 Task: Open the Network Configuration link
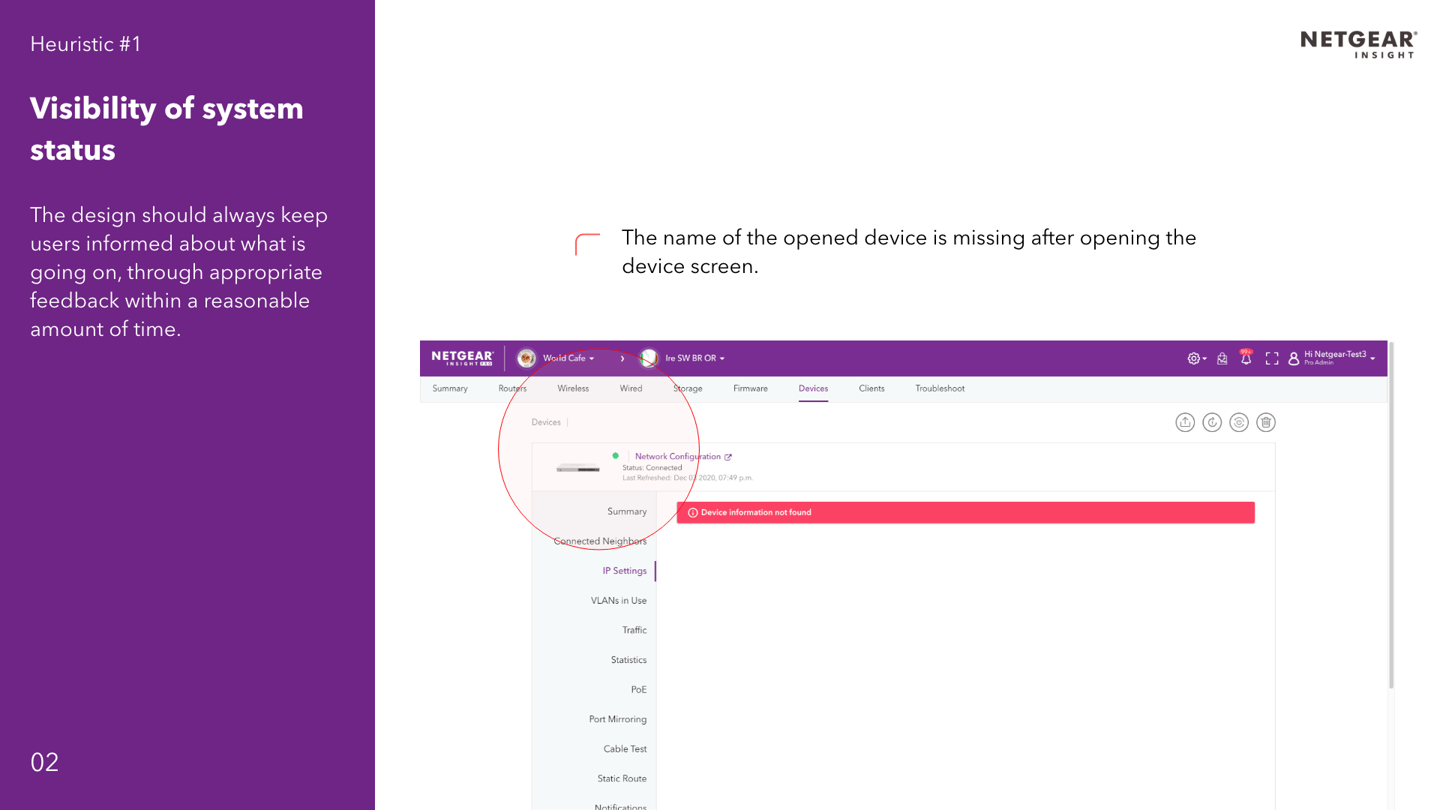click(x=677, y=457)
